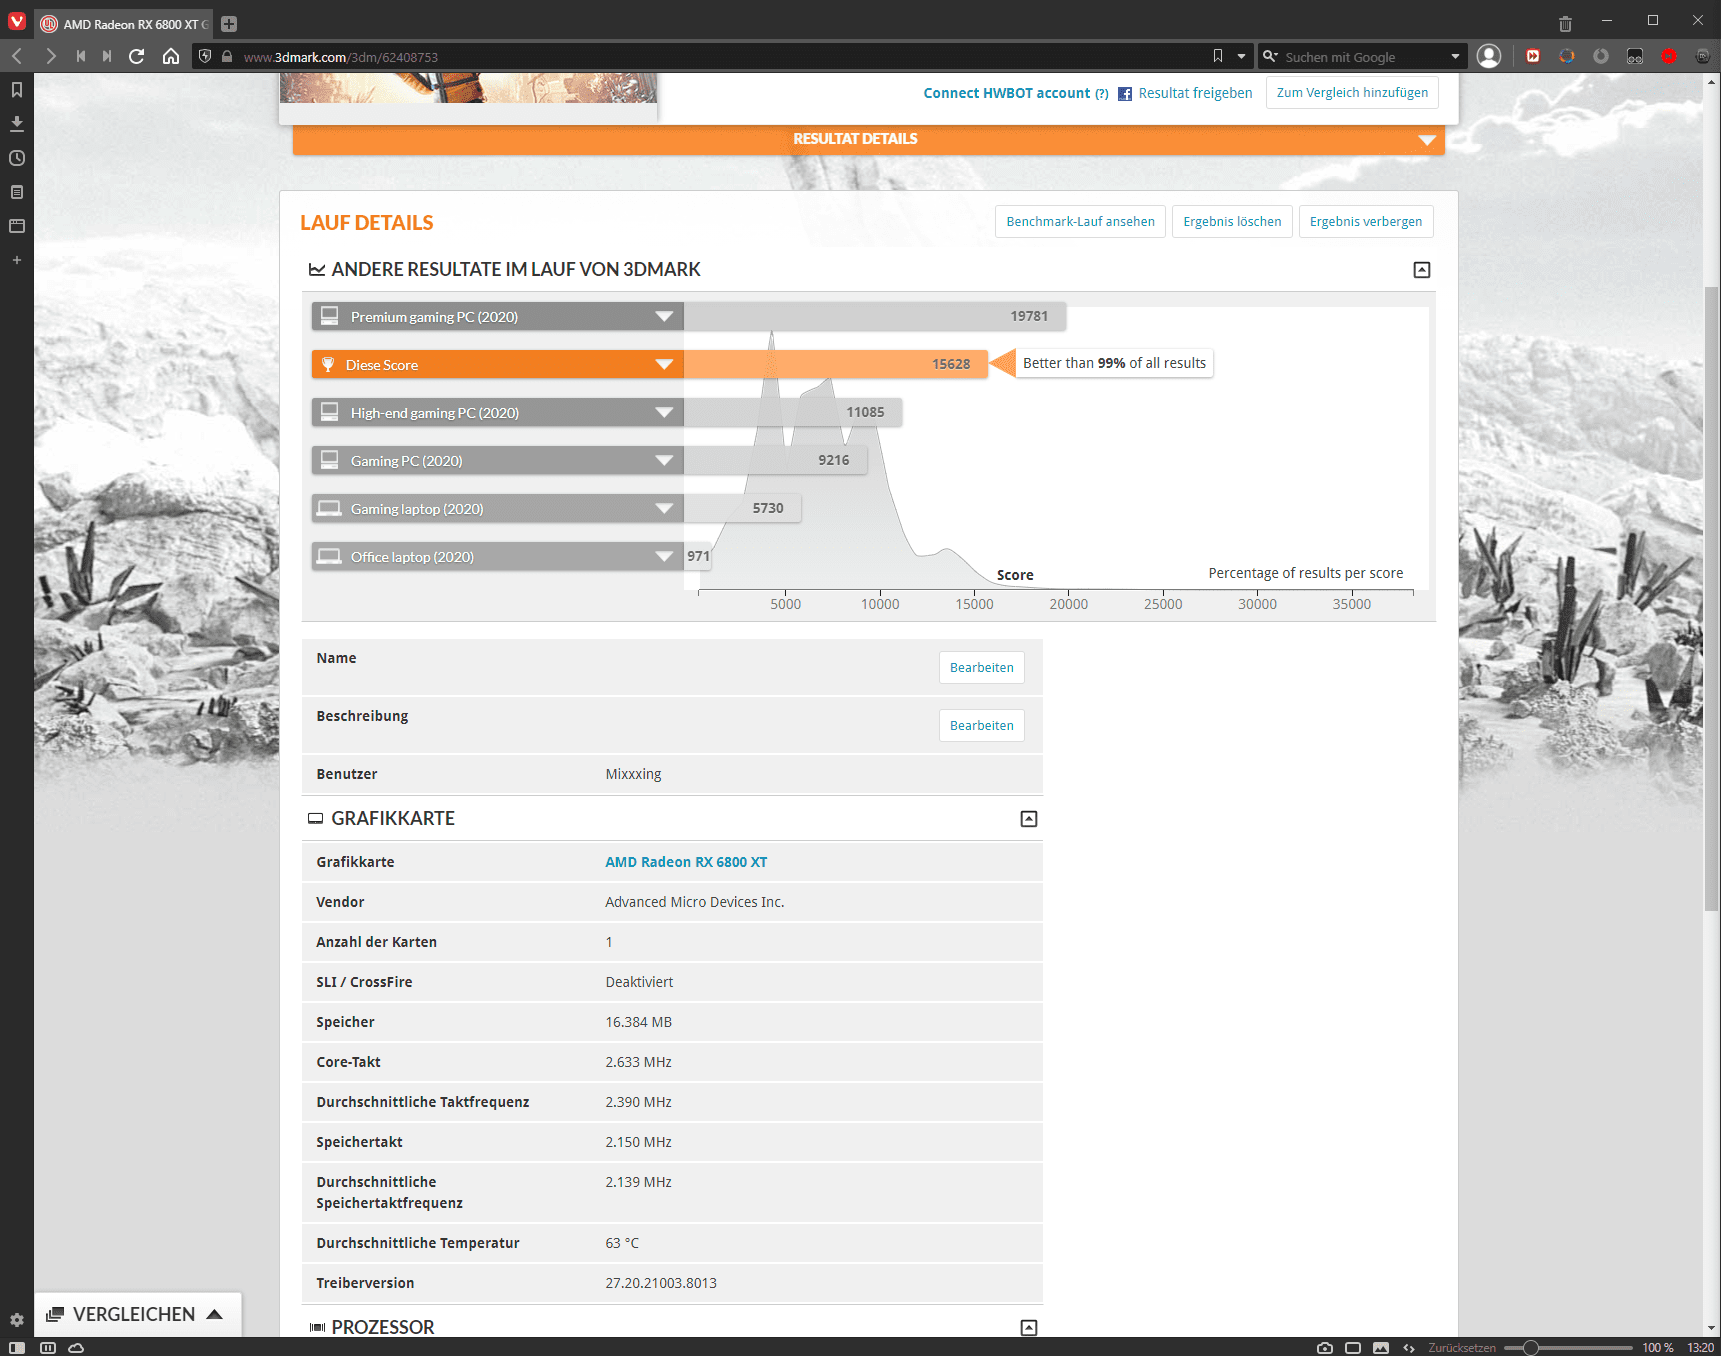1721x1356 pixels.
Task: Edit Beschreibung via Bearbeiten button
Action: 981,726
